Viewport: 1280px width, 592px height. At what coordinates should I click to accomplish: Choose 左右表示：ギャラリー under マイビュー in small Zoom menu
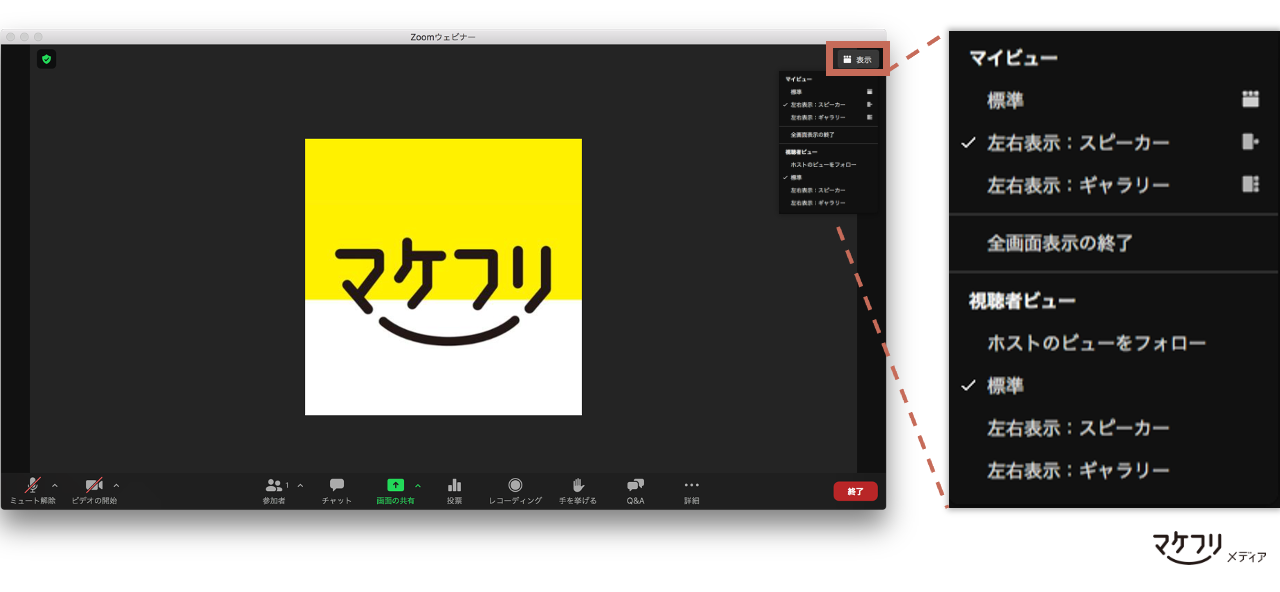tap(817, 118)
